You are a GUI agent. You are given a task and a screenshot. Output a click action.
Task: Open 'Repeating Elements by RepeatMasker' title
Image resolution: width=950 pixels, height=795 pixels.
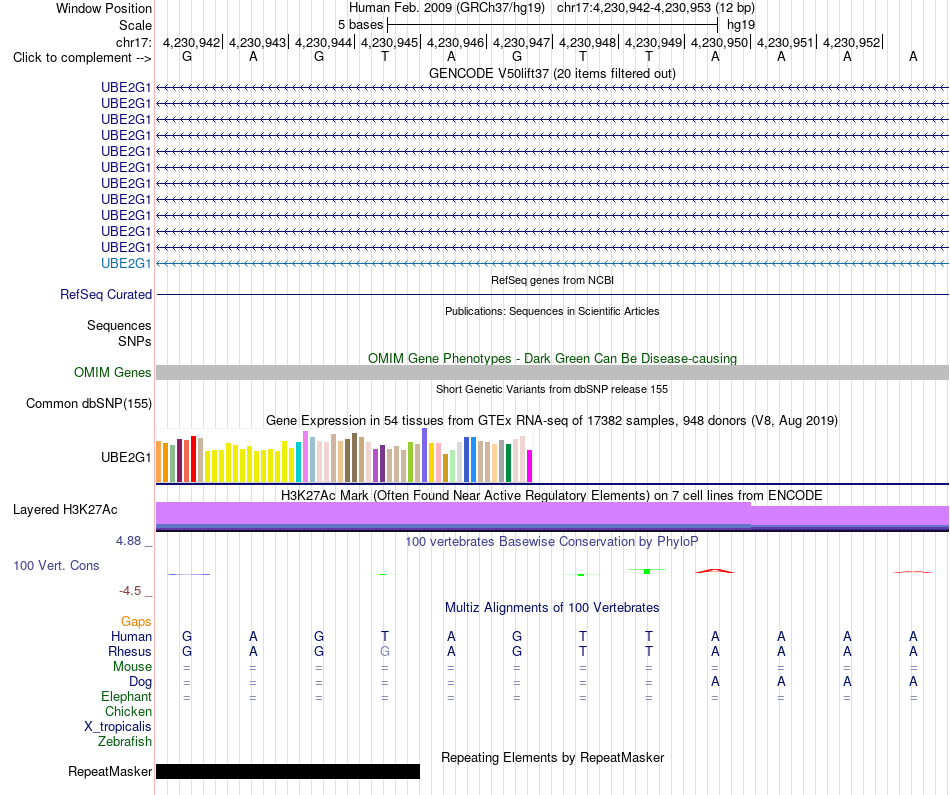pos(552,757)
